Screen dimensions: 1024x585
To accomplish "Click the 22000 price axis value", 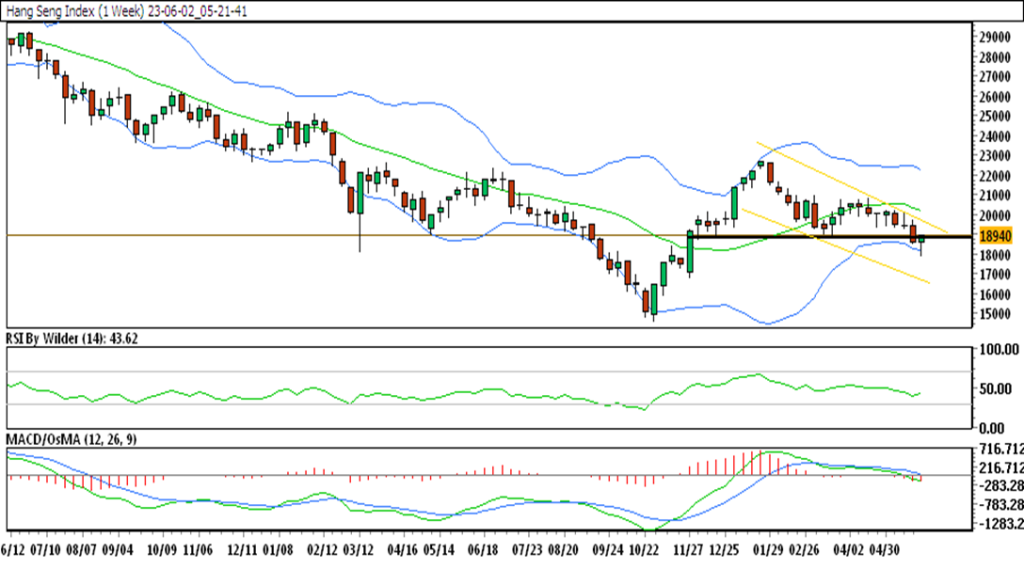I will 995,176.
